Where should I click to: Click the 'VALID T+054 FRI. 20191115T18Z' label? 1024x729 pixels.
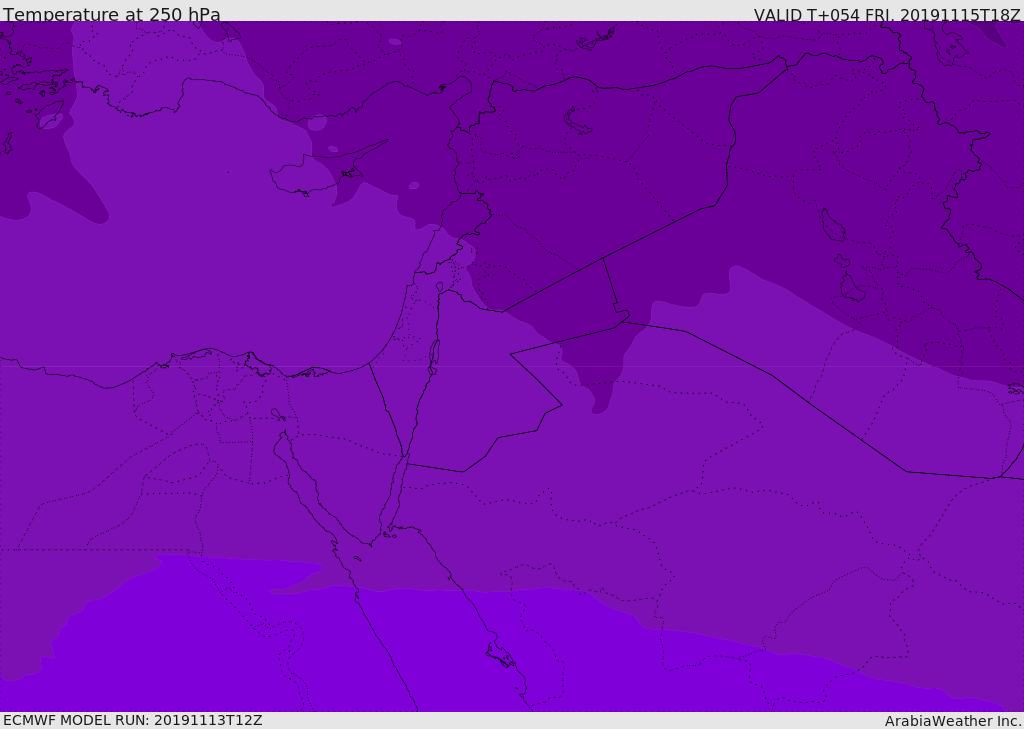coord(888,14)
